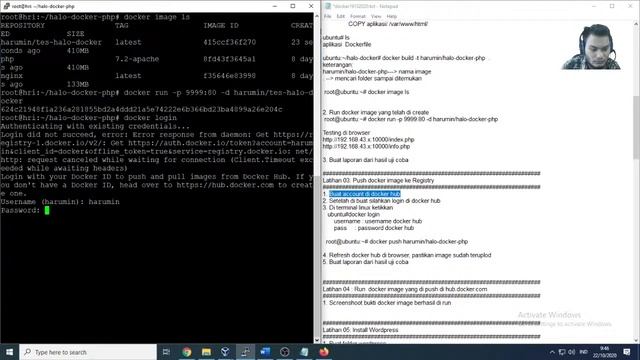
Task: Close the PuTTY terminal window
Action: 311,6
